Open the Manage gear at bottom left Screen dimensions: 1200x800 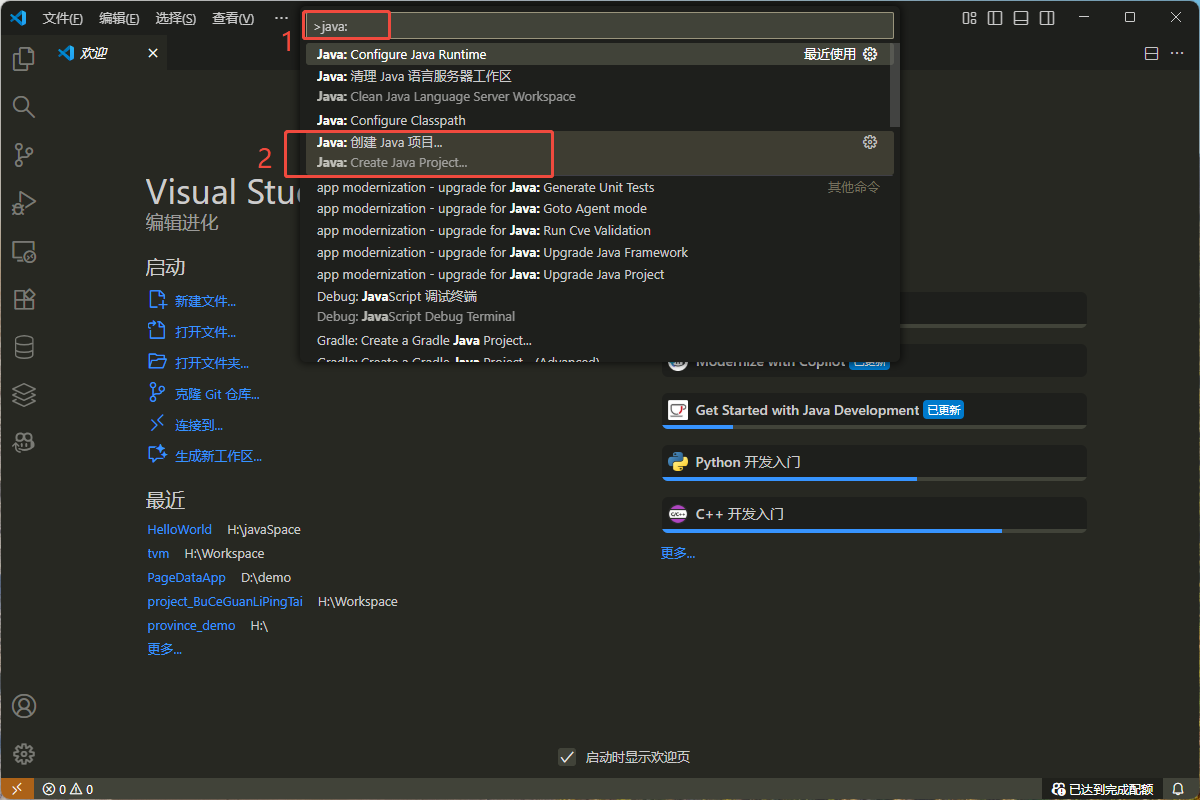(x=23, y=754)
